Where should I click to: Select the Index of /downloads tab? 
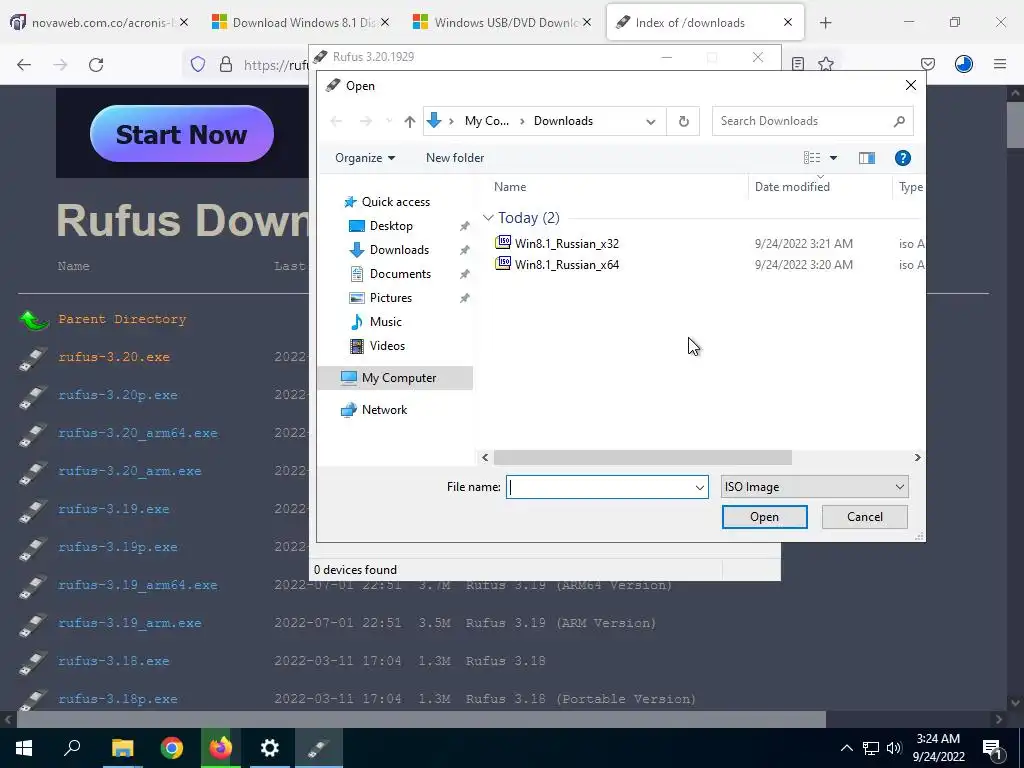click(x=705, y=23)
